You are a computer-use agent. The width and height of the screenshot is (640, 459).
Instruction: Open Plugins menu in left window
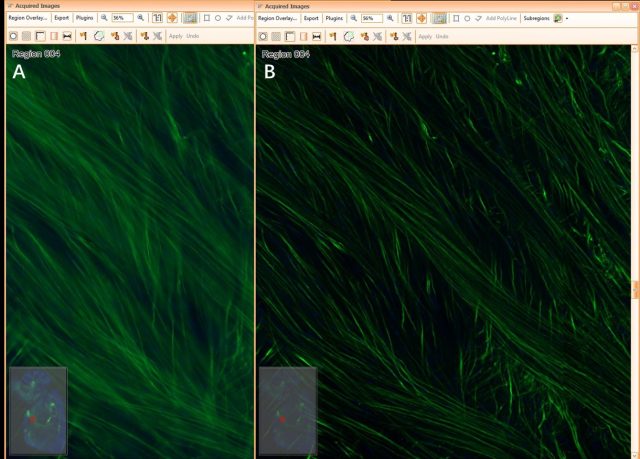point(84,18)
